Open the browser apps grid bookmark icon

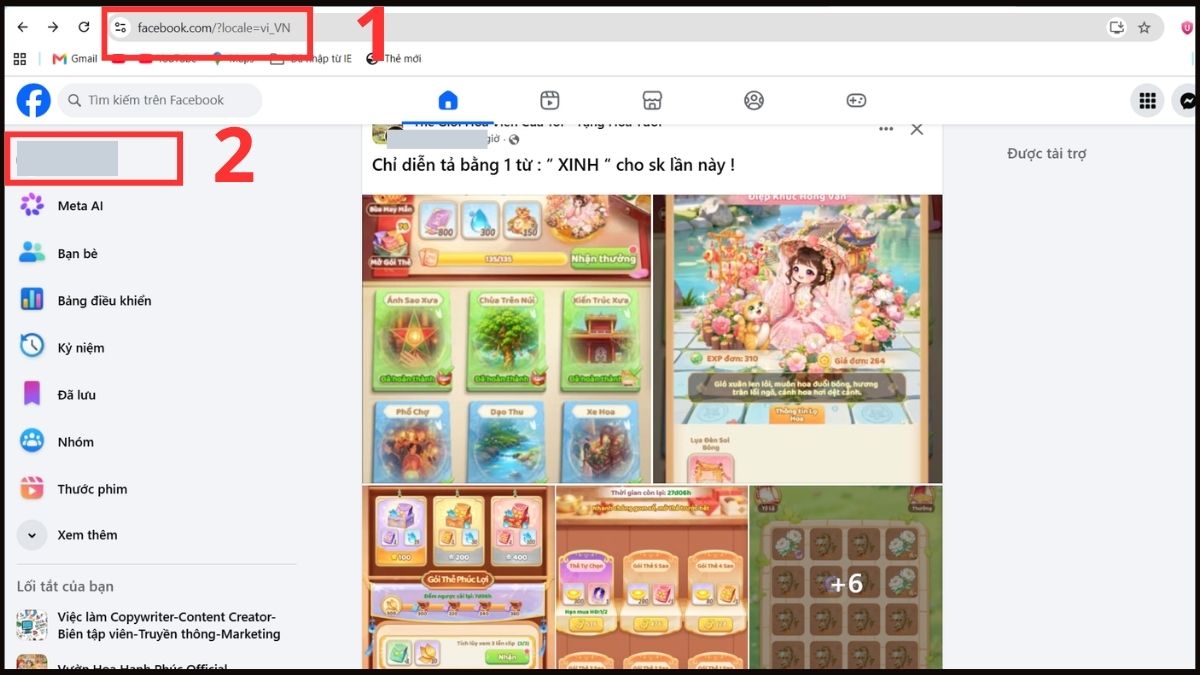coord(19,59)
